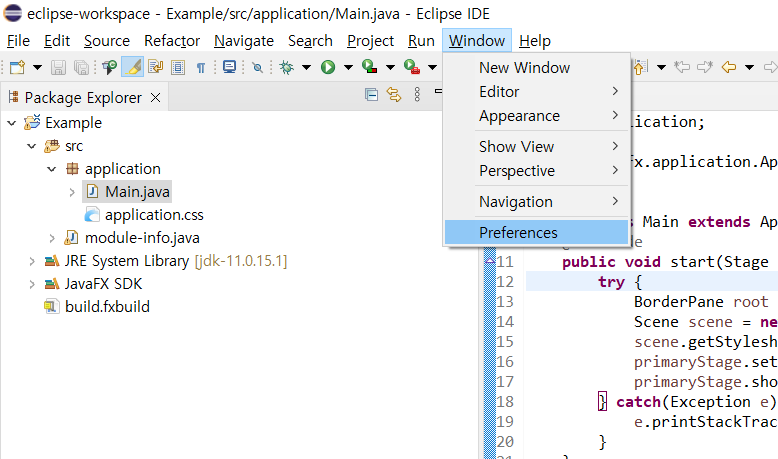778x459 pixels.
Task: Expand the Appearance submenu
Action: [x=536, y=116]
